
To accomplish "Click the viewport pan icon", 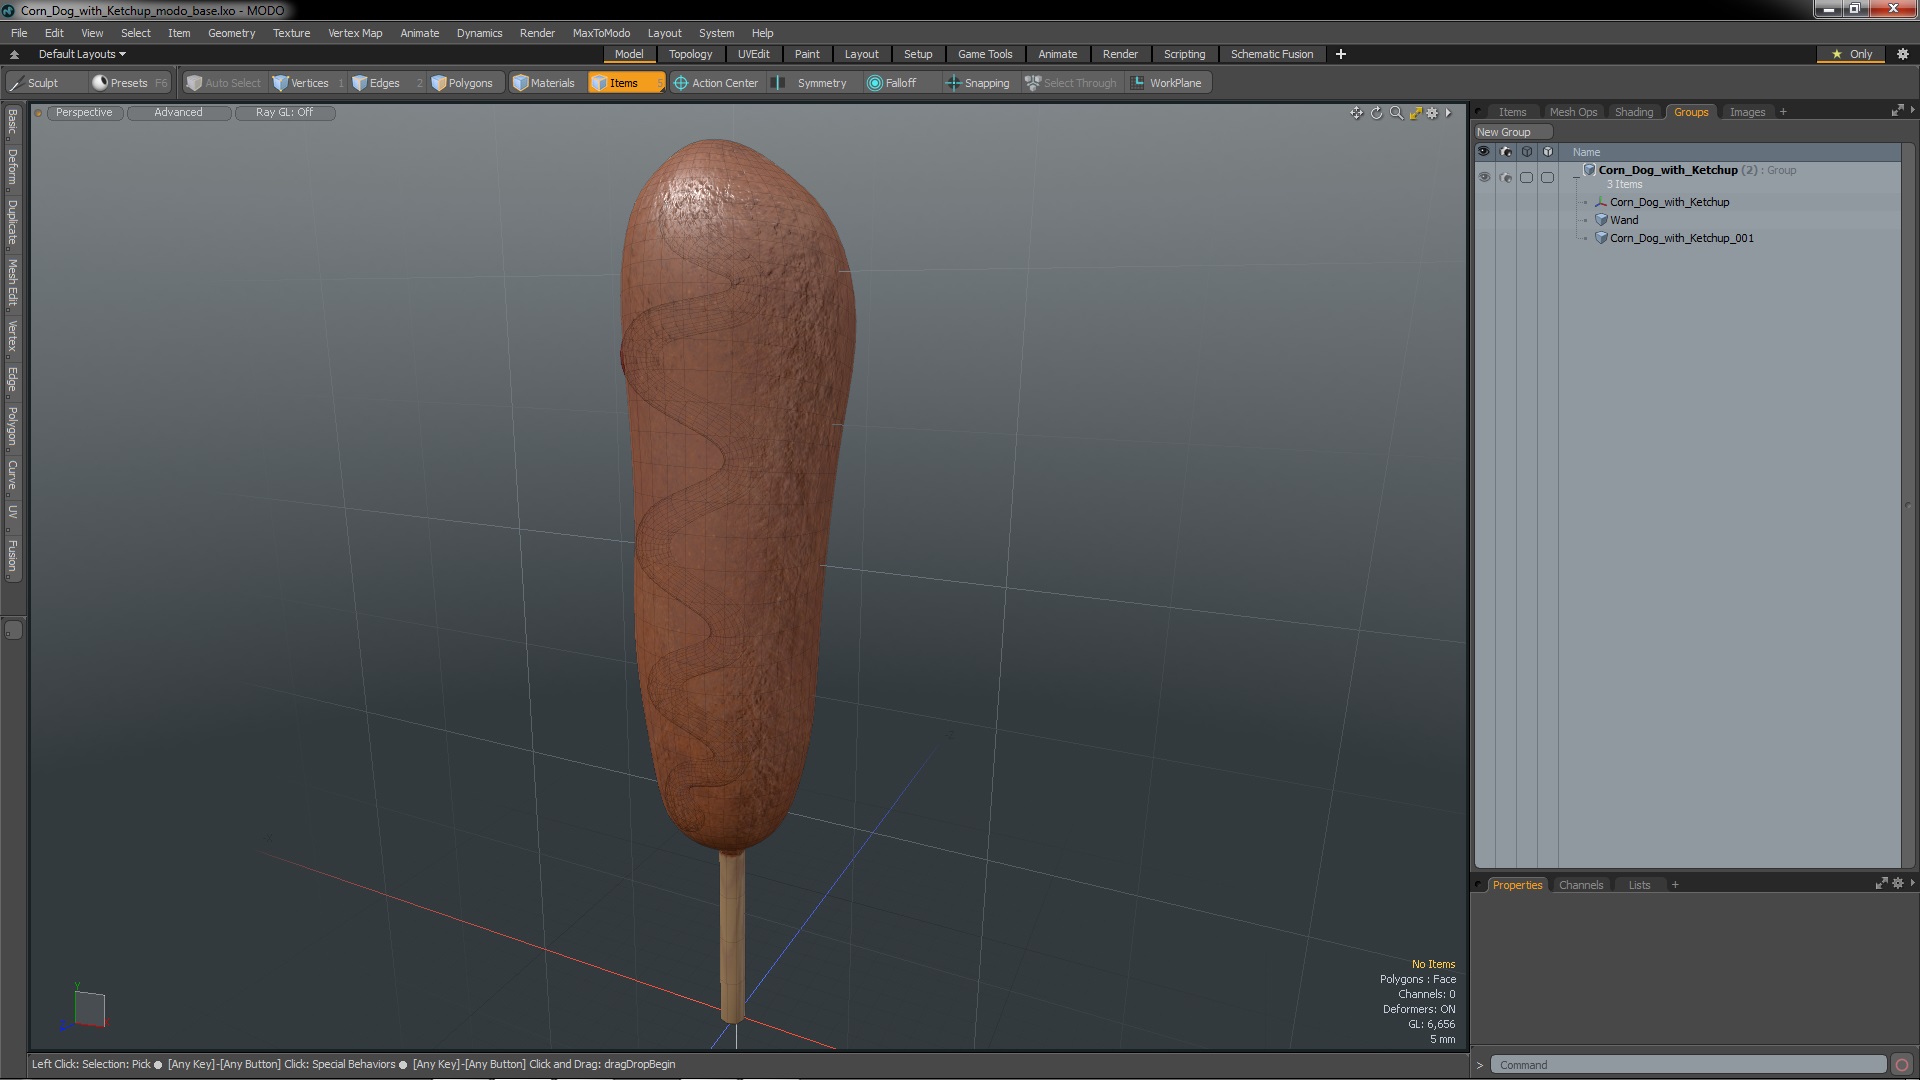I will [1356, 113].
